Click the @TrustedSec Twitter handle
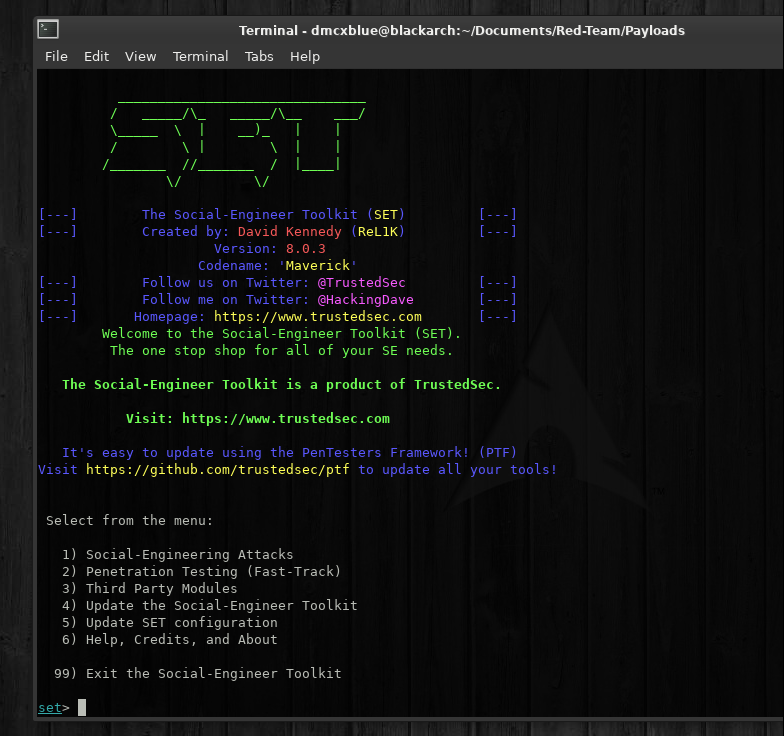This screenshot has width=784, height=736. (361, 282)
